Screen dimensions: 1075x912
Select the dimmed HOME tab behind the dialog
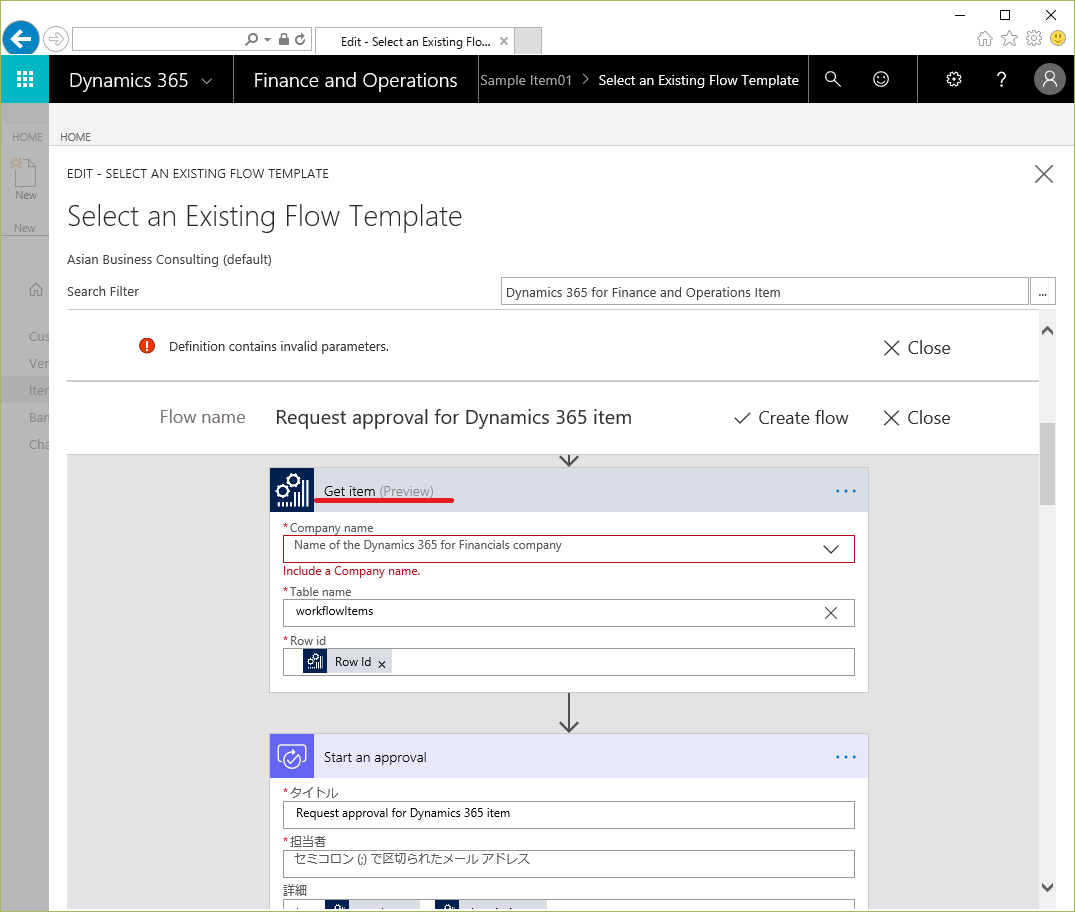tap(27, 136)
